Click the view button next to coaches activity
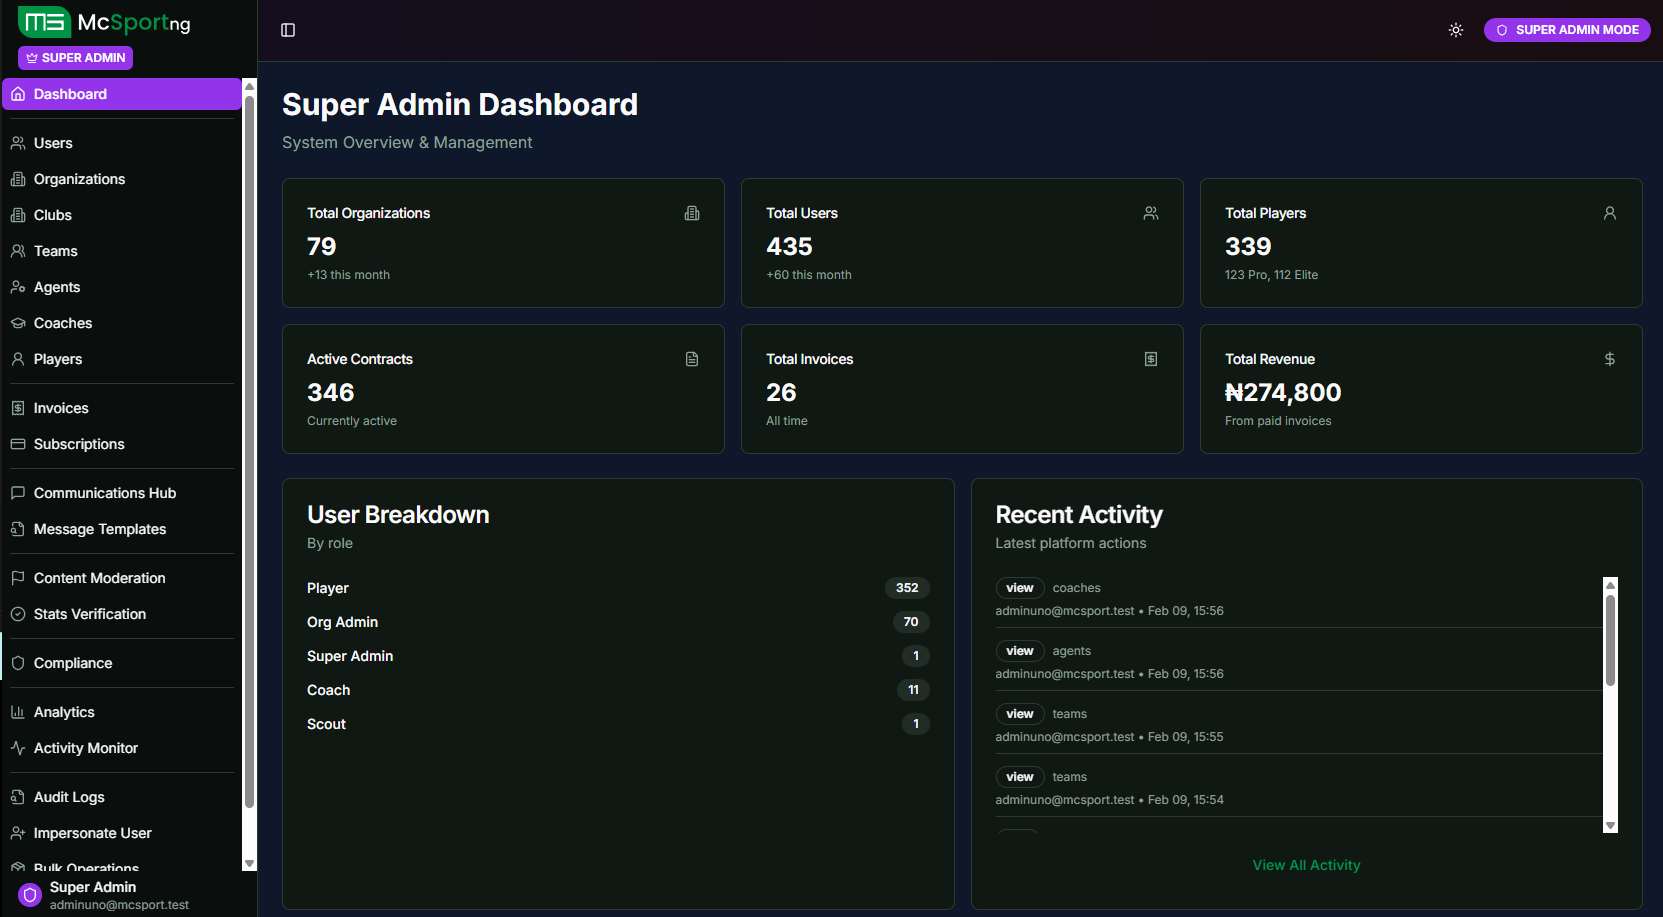Image resolution: width=1663 pixels, height=917 pixels. tap(1019, 587)
